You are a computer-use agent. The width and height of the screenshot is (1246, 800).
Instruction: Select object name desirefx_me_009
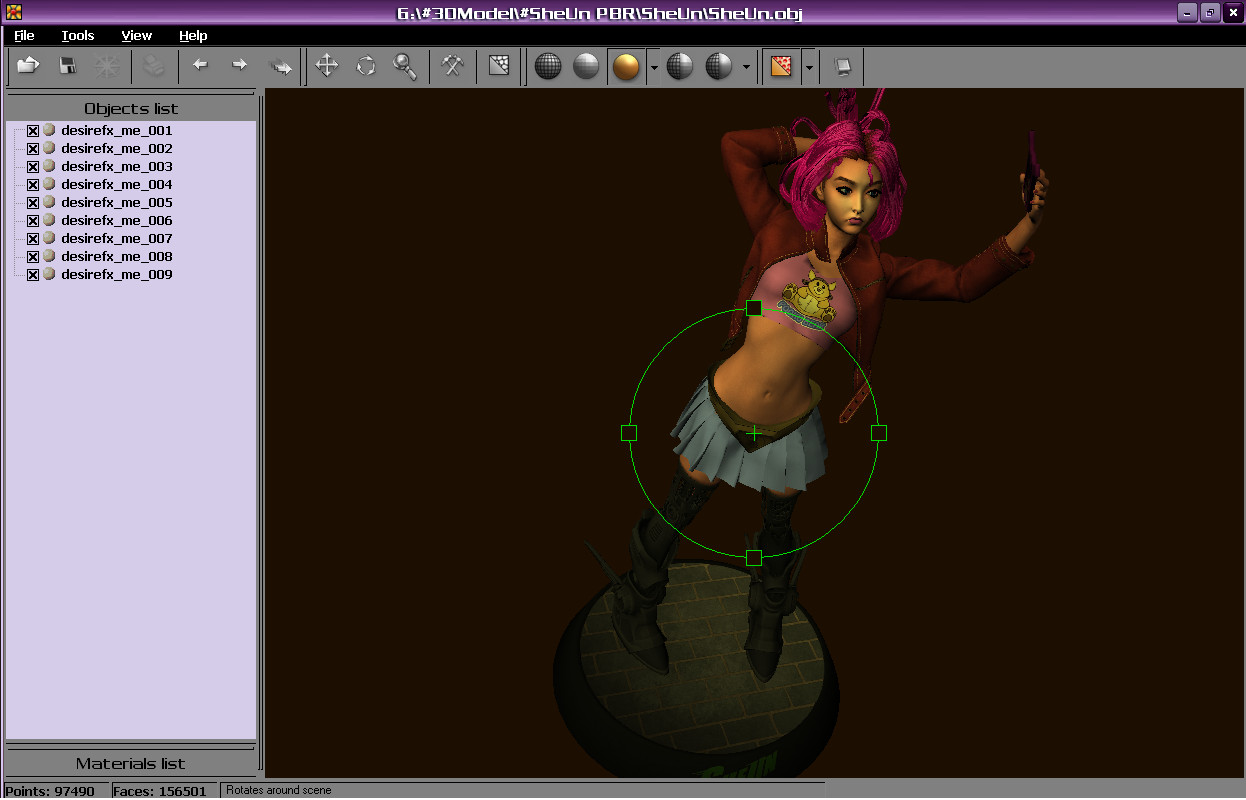point(117,274)
